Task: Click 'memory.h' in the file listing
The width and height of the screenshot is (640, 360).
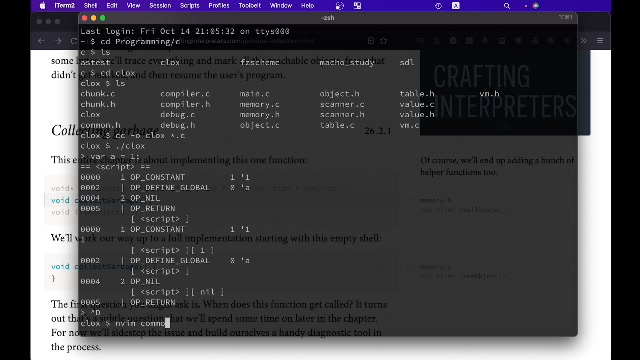Action: 260,115
